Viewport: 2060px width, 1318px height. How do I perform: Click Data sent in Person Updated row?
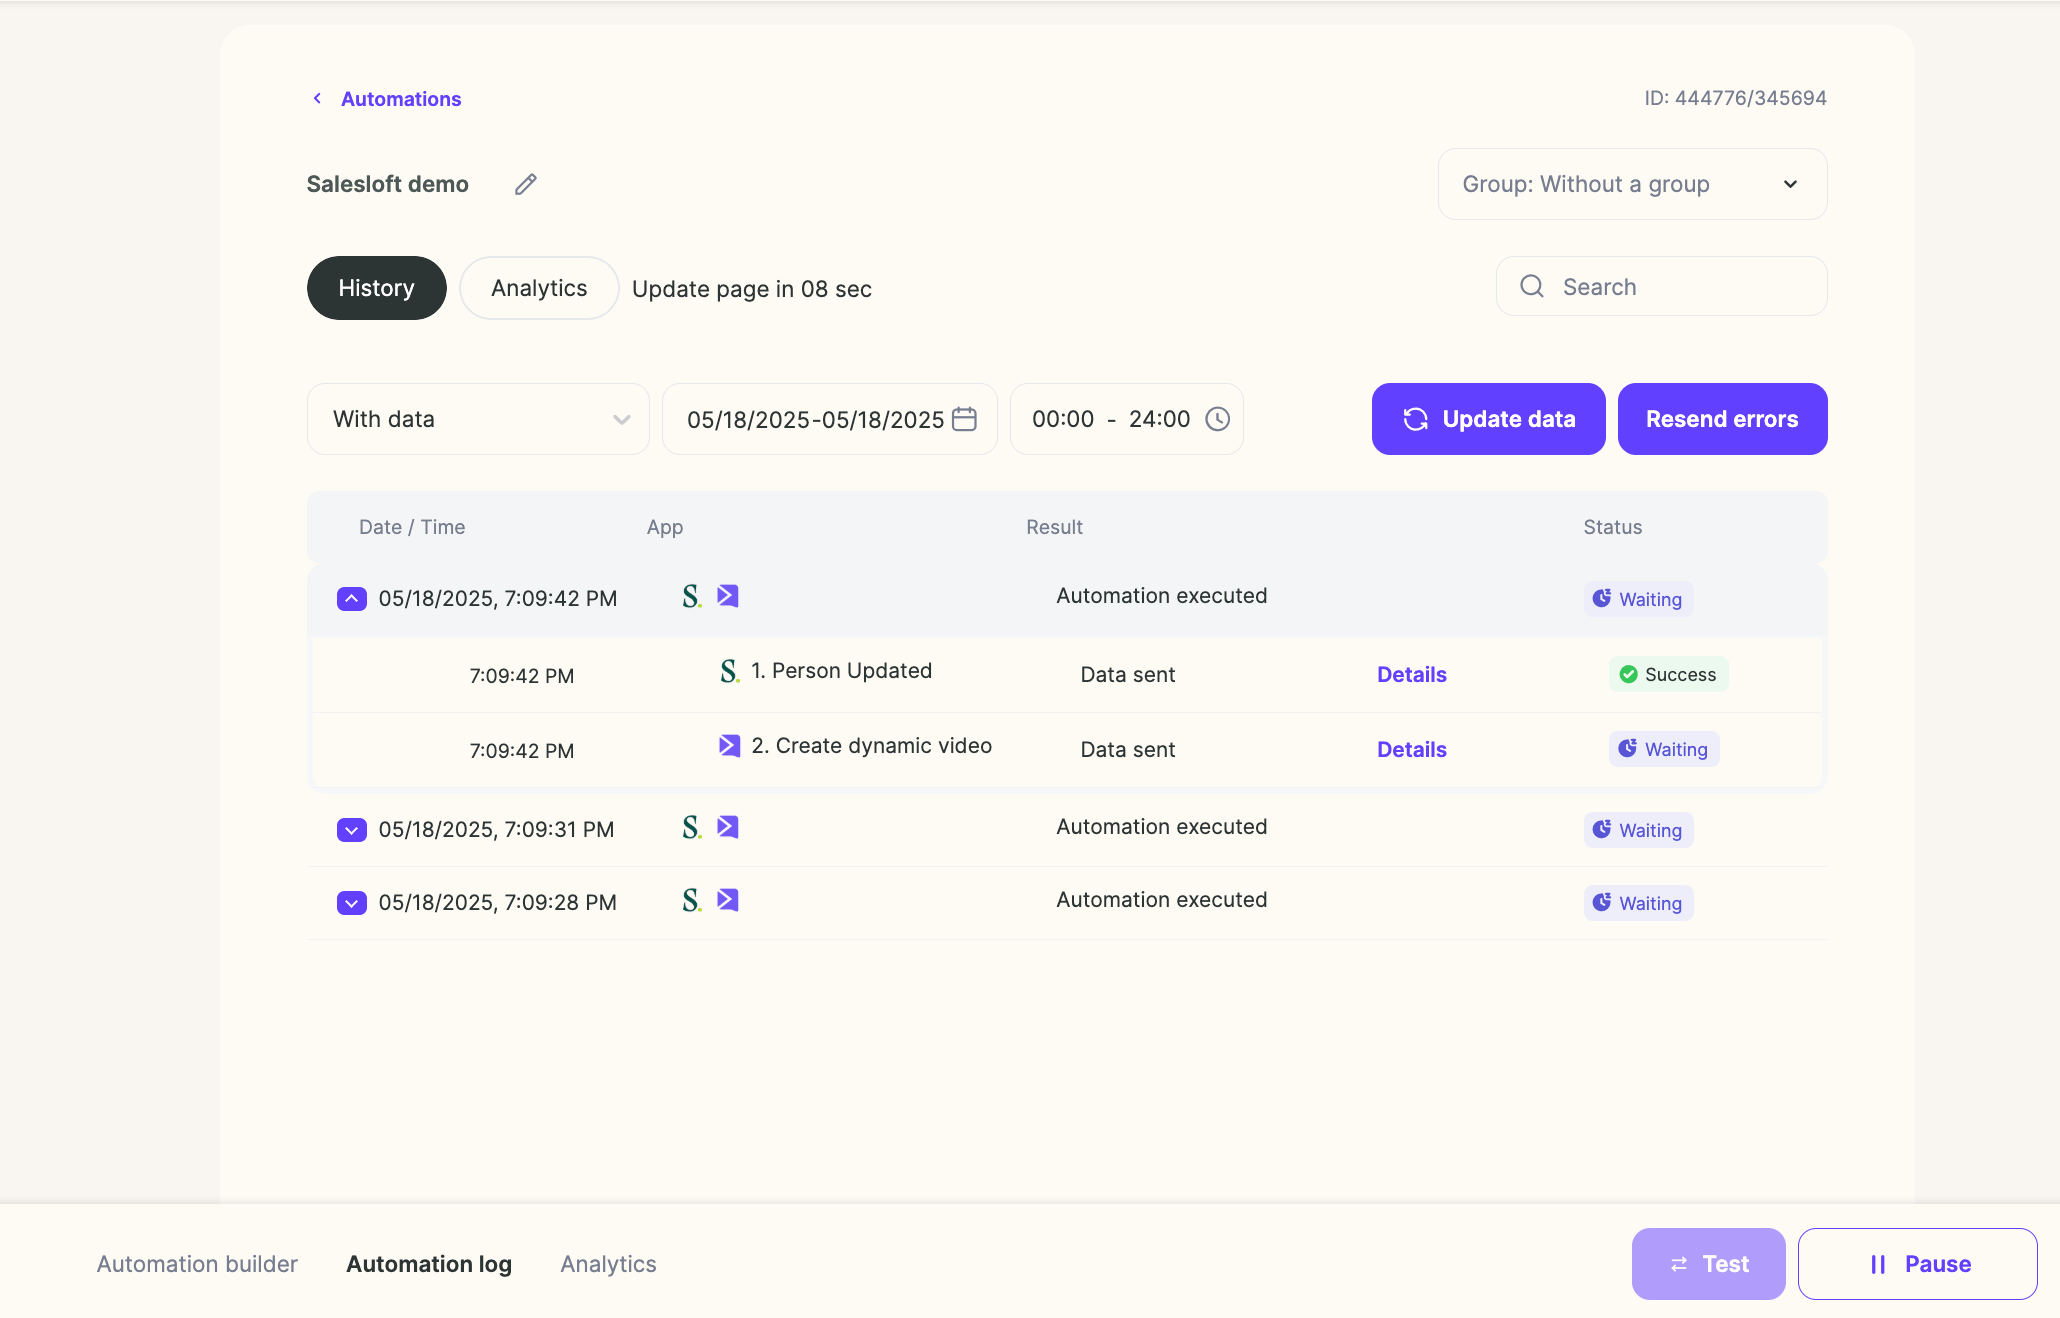1128,675
